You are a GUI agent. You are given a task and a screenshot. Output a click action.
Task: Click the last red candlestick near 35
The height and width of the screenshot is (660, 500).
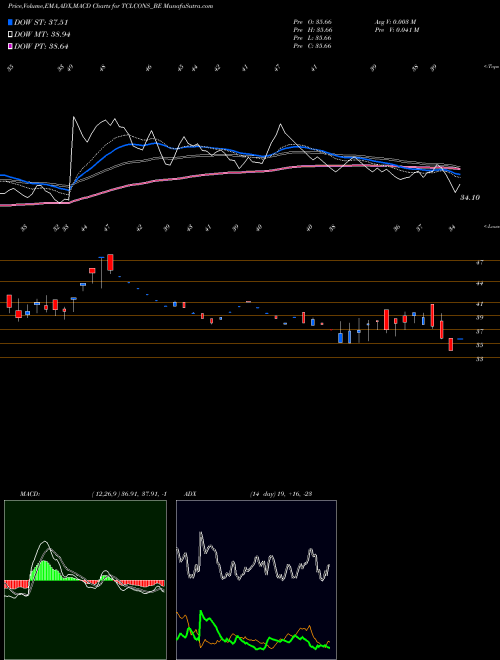coord(451,344)
